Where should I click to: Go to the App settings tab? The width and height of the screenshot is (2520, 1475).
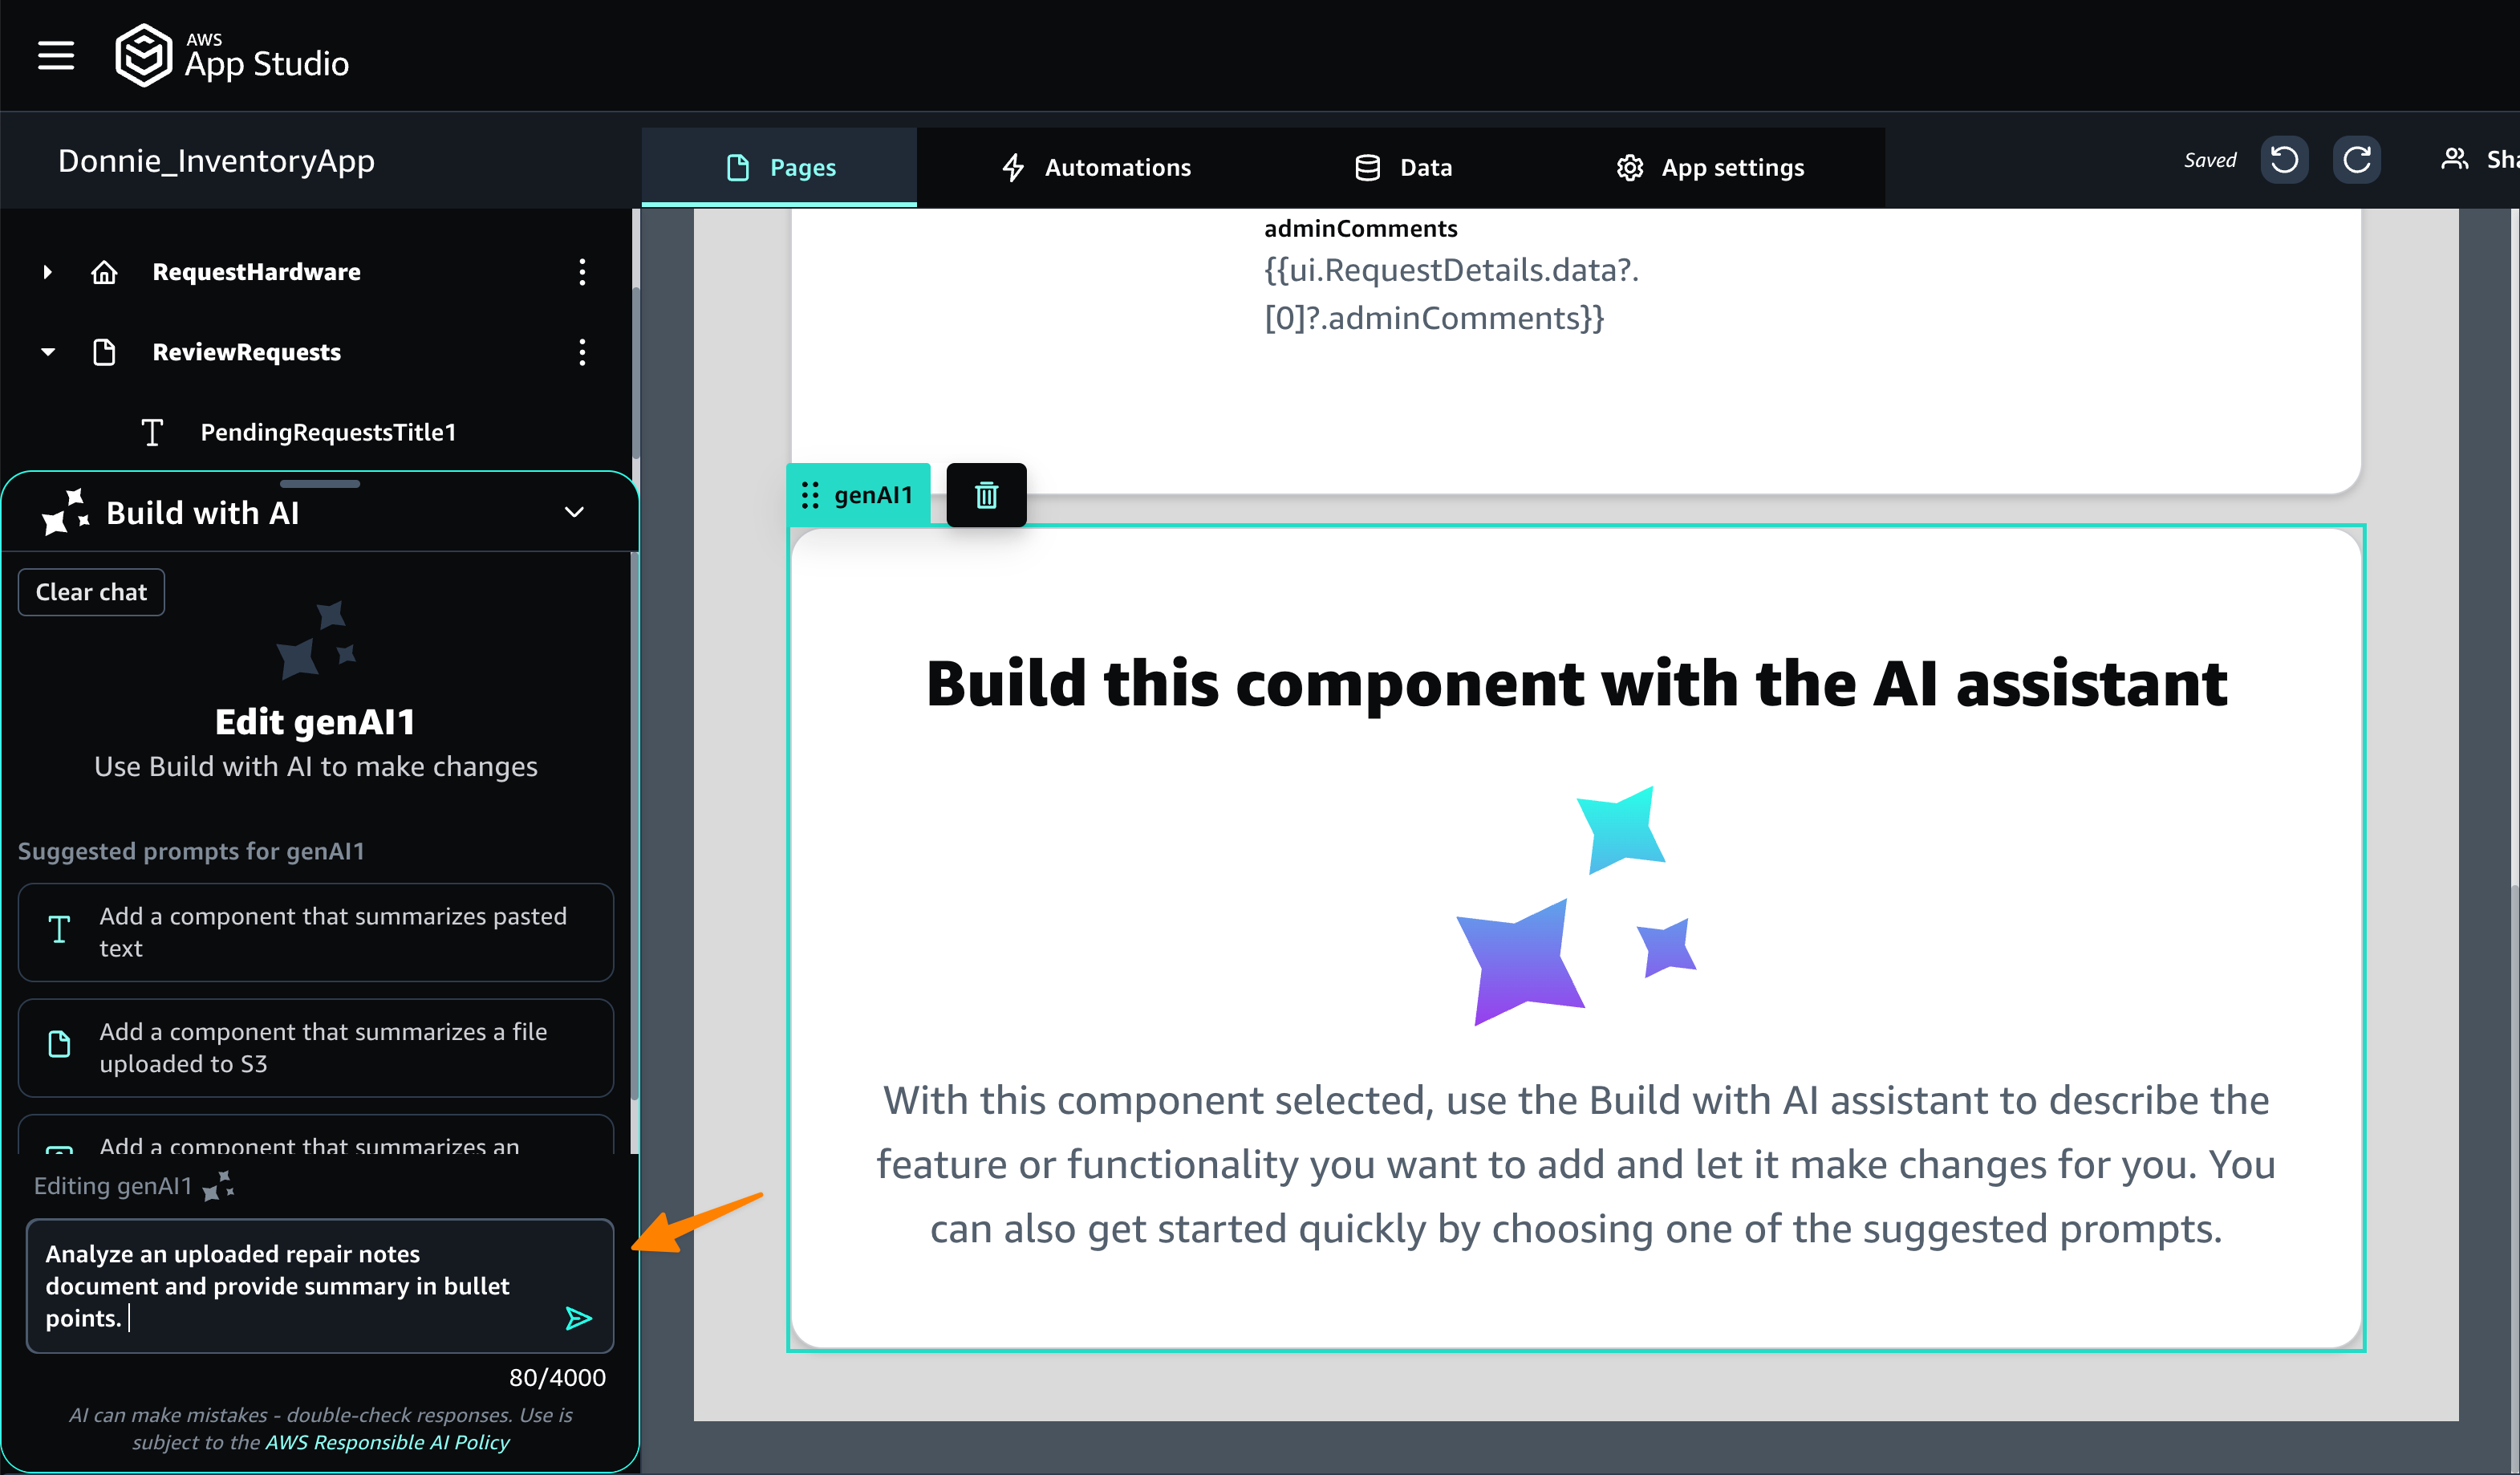point(1710,167)
